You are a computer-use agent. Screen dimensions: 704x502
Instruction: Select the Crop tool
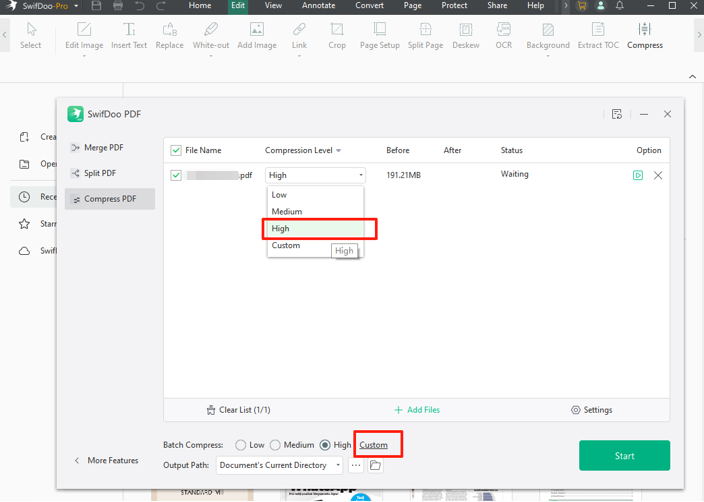pyautogui.click(x=337, y=35)
